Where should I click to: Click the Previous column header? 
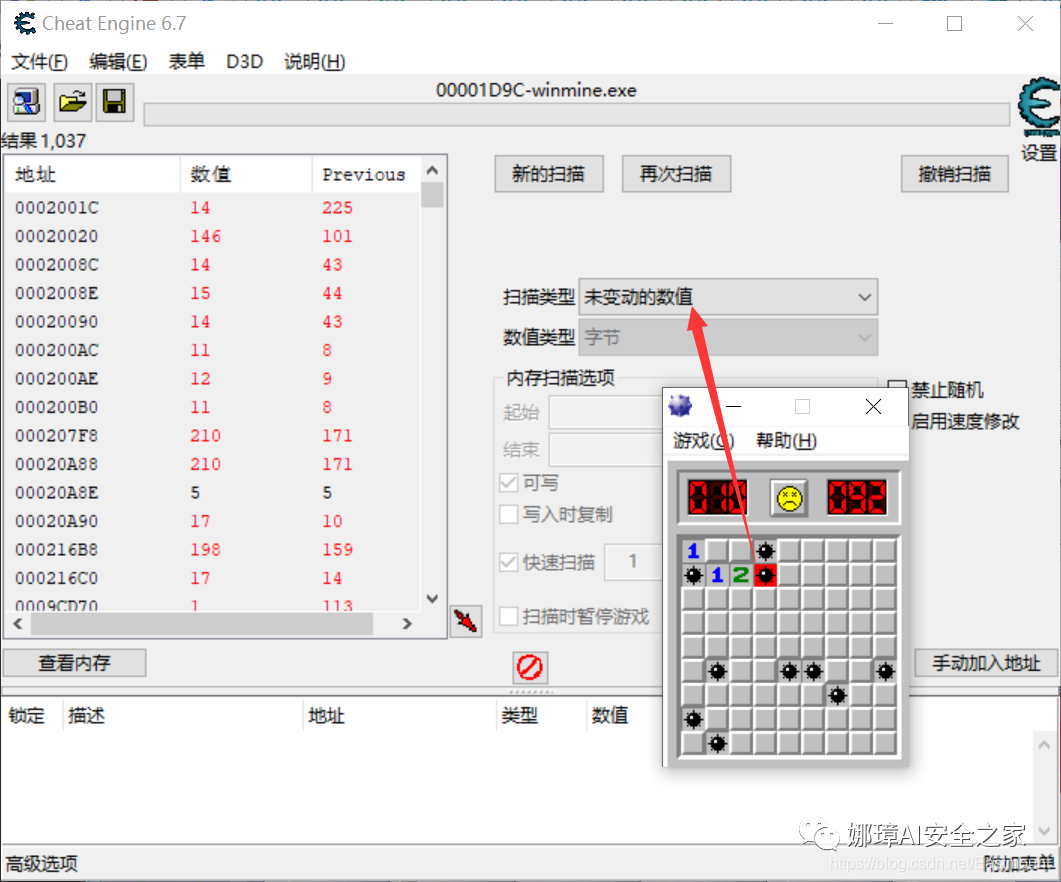pos(365,174)
